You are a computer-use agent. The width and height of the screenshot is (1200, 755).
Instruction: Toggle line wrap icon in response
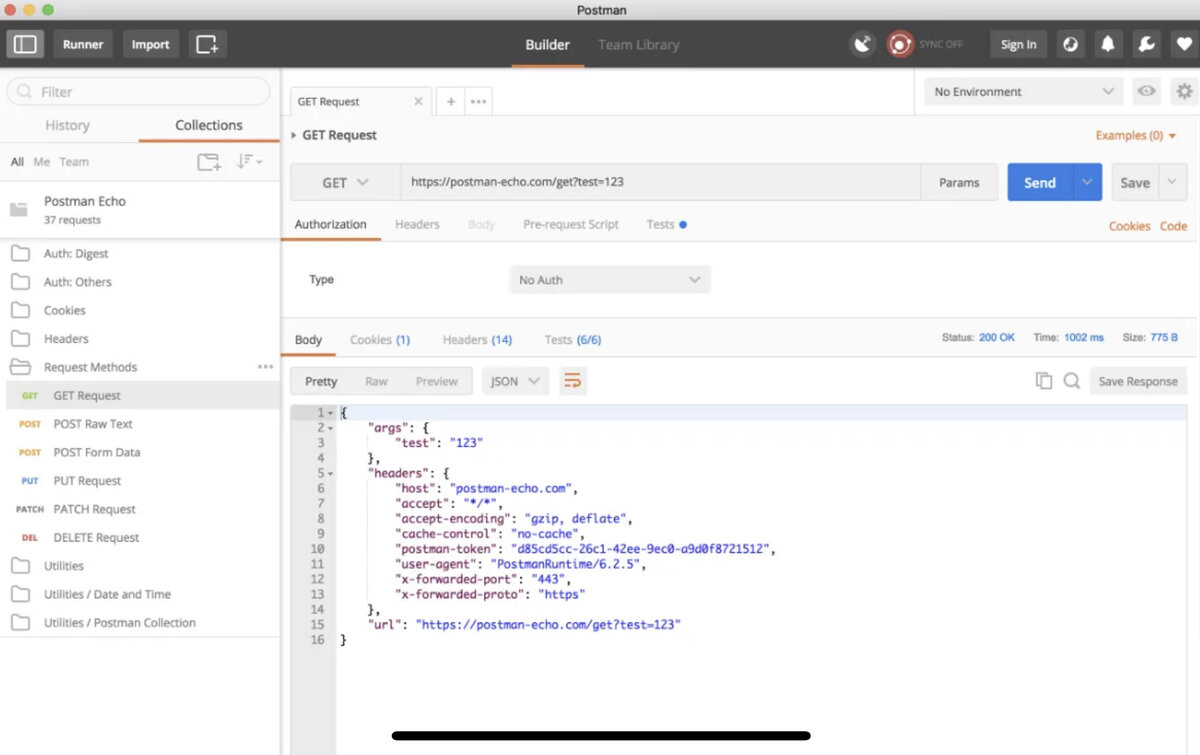pos(572,381)
